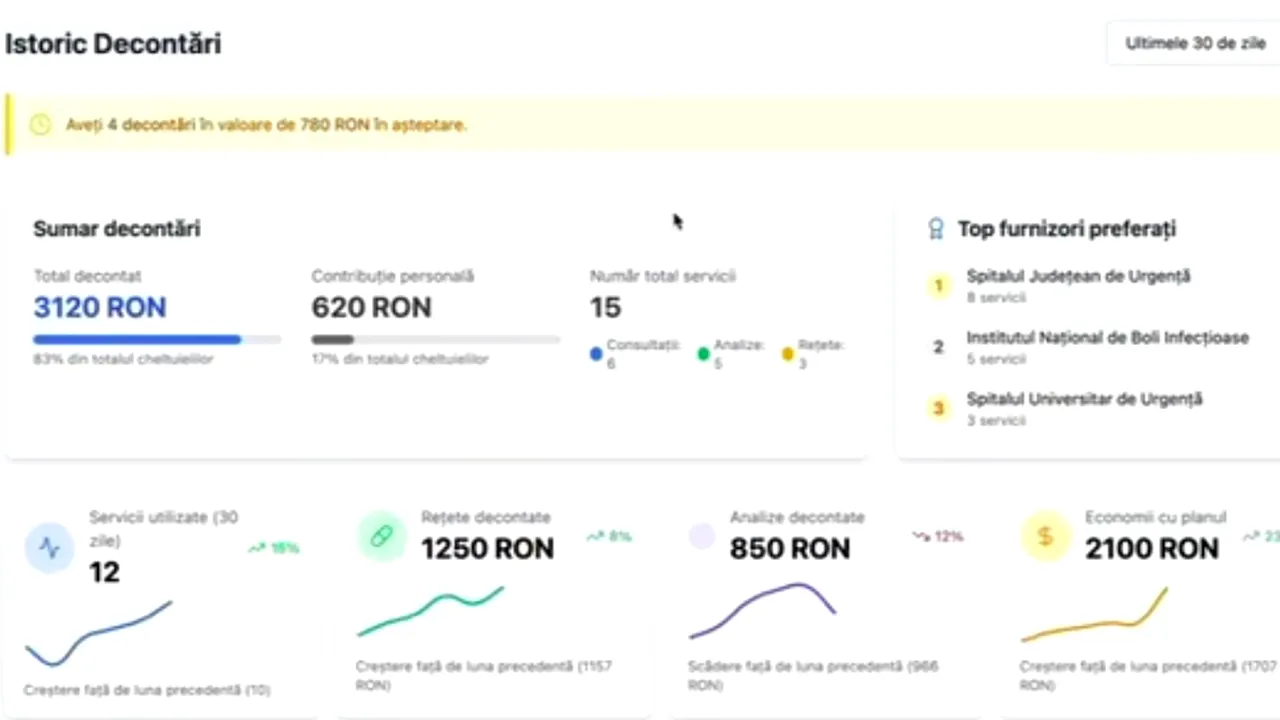The image size is (1280, 720).
Task: Click the 3120 RON total amount
Action: click(100, 307)
